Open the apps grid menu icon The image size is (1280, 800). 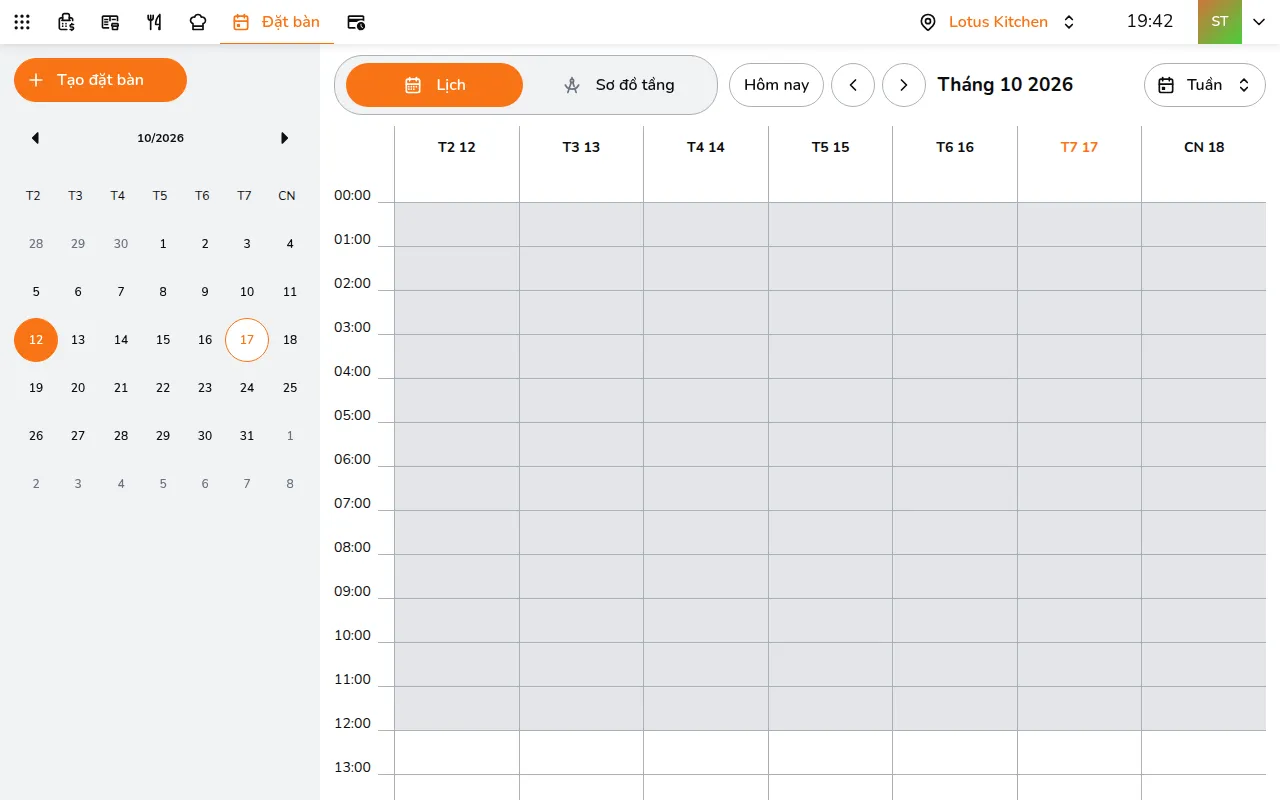click(22, 22)
